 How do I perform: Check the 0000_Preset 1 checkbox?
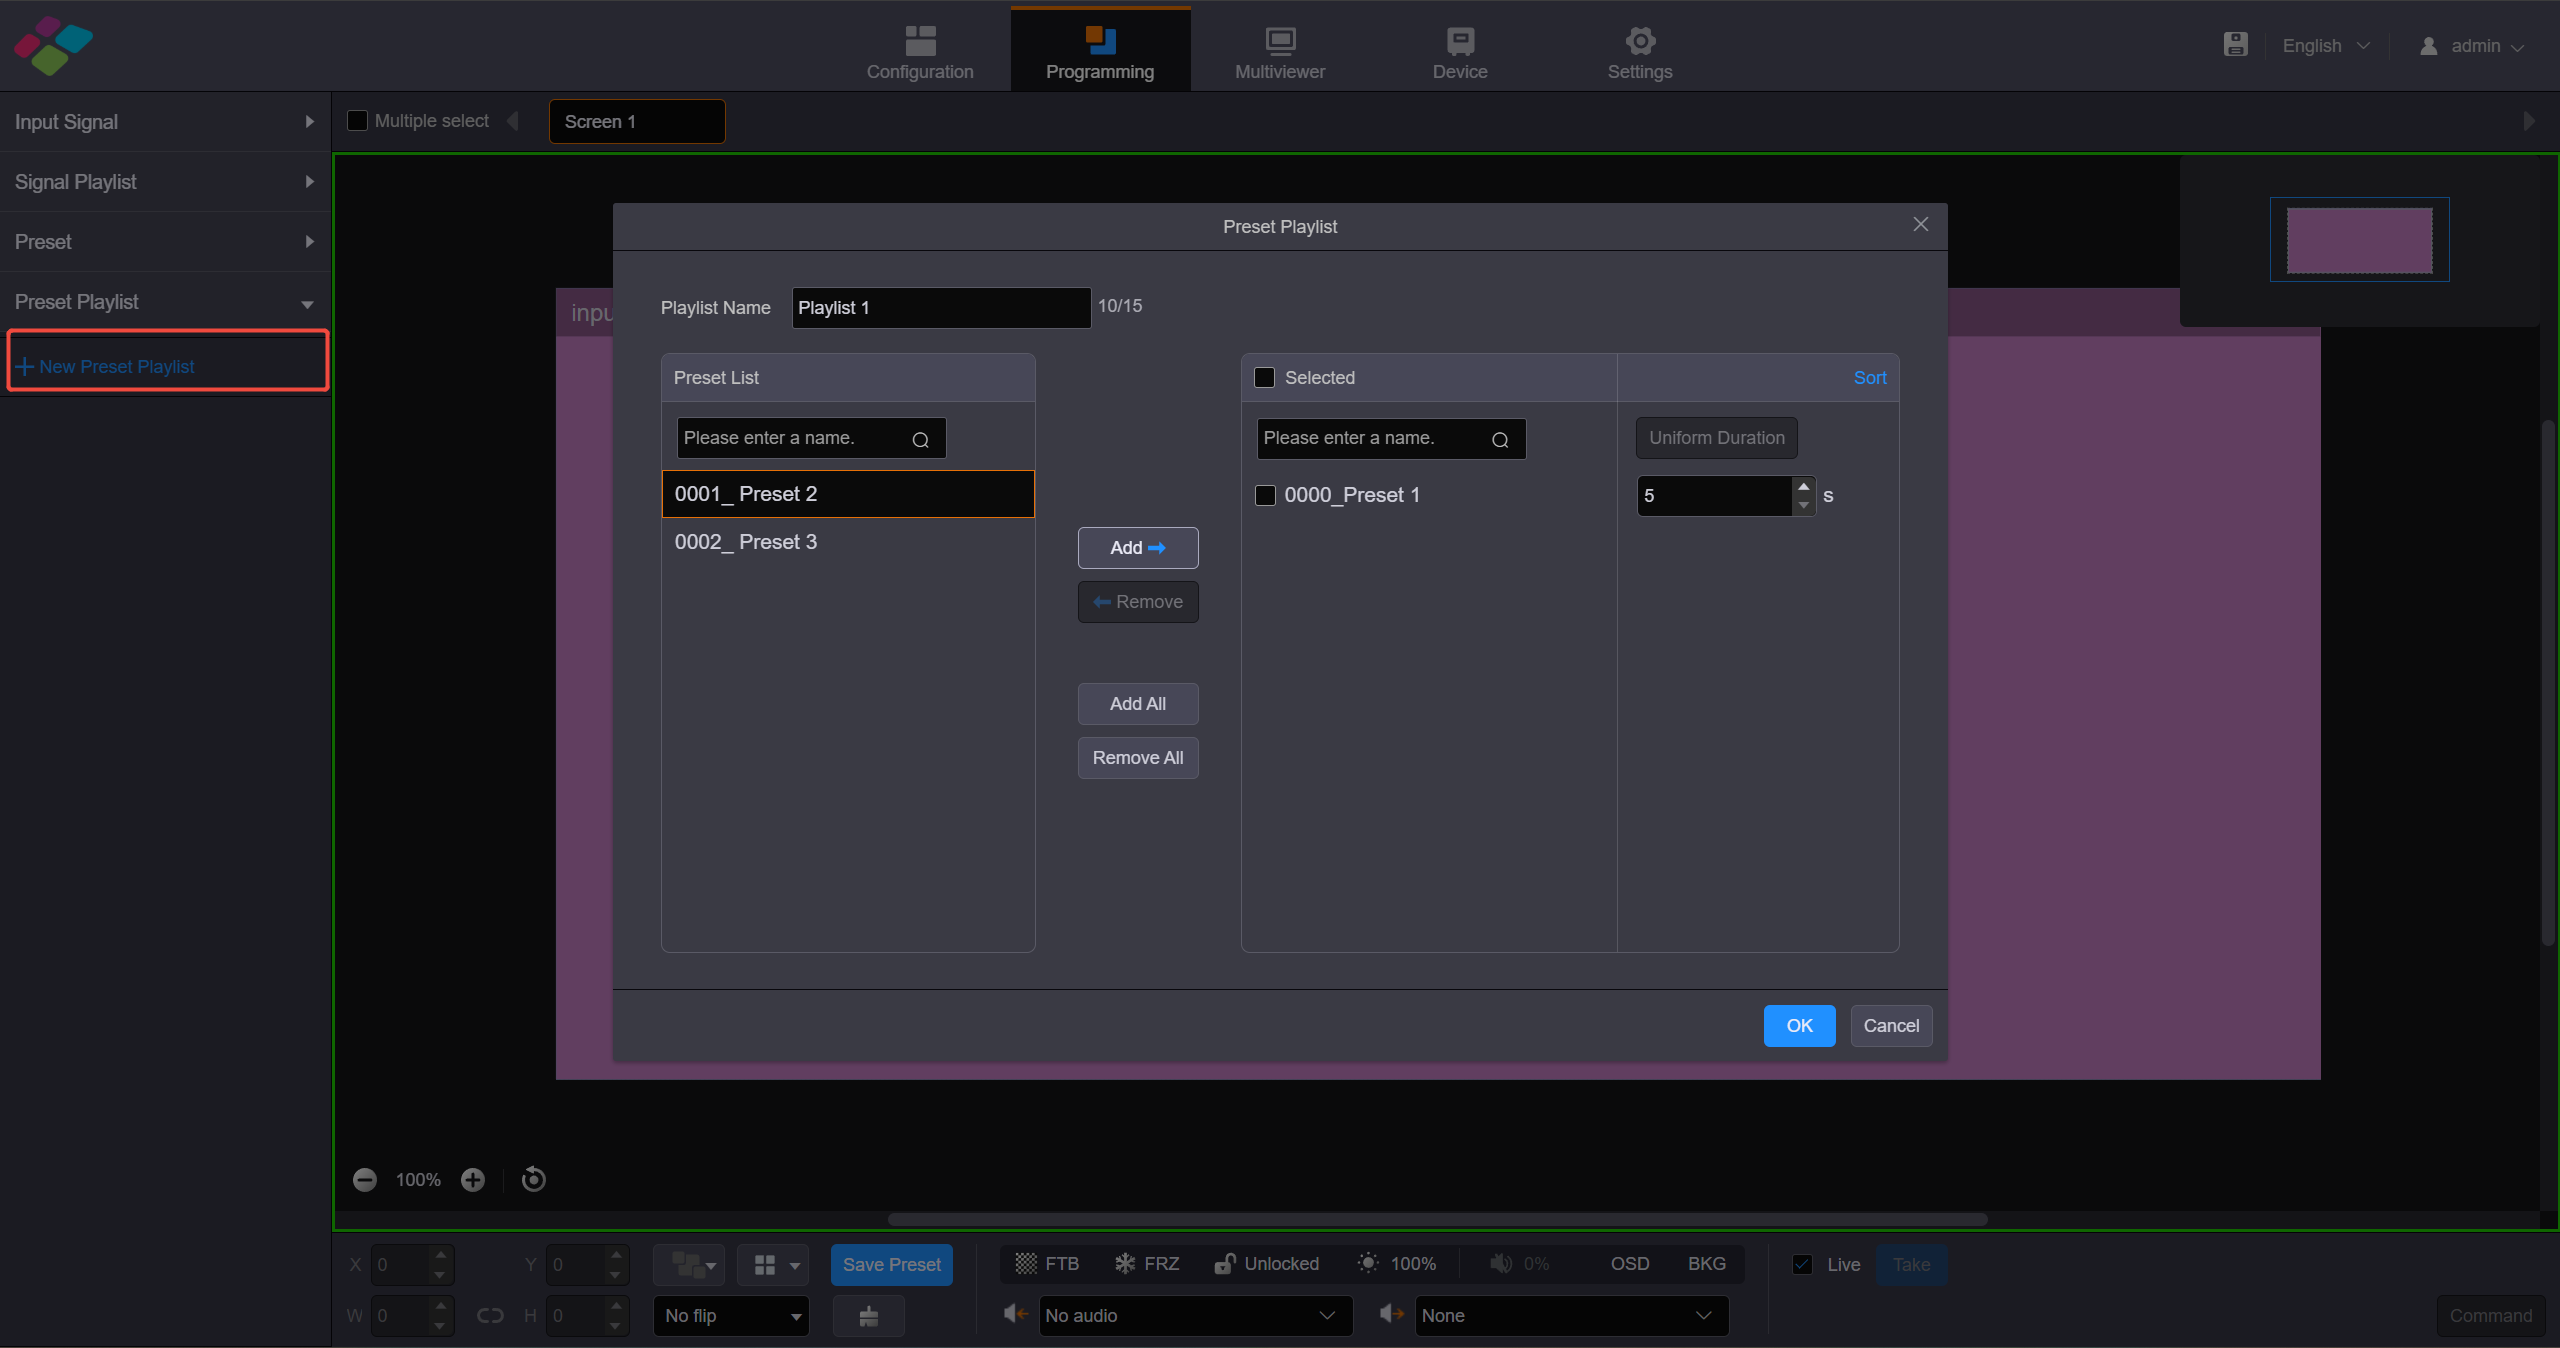click(x=1264, y=495)
